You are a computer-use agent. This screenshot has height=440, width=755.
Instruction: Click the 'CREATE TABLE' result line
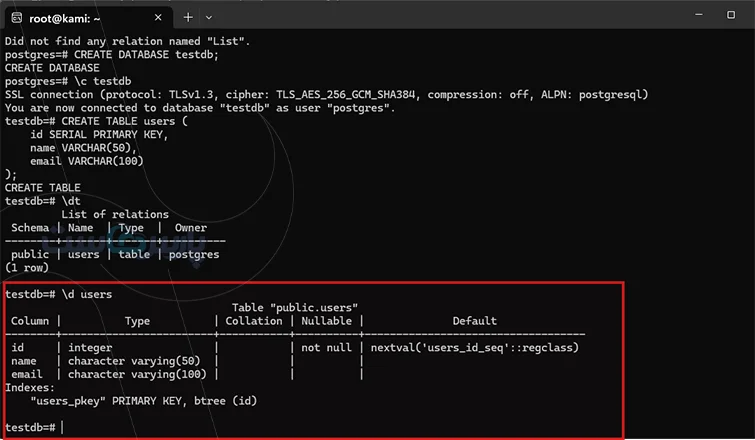(x=43, y=188)
